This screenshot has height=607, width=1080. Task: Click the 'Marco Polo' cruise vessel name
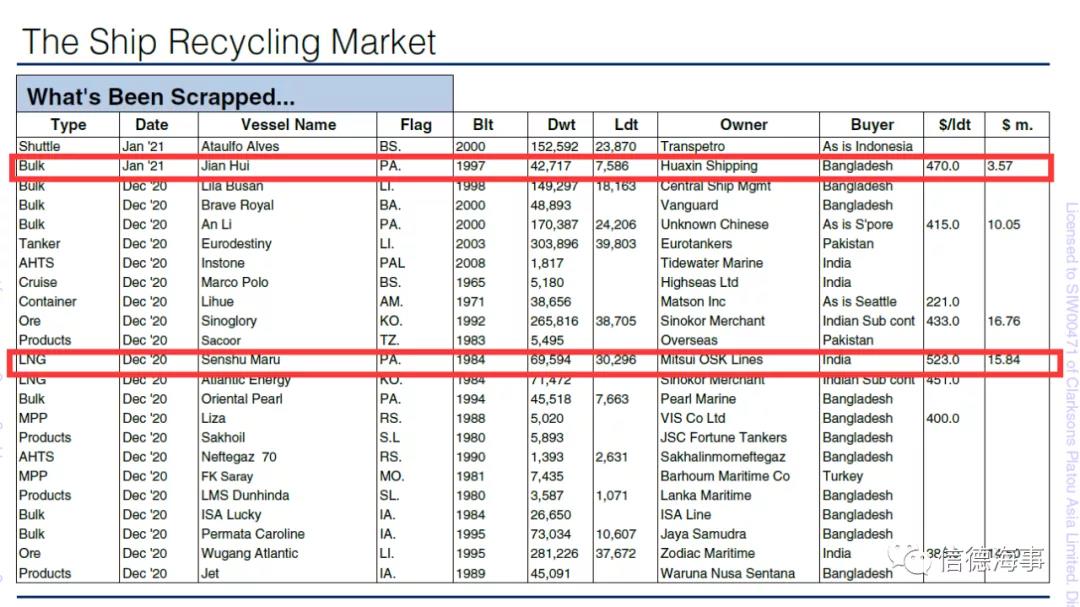tap(235, 282)
